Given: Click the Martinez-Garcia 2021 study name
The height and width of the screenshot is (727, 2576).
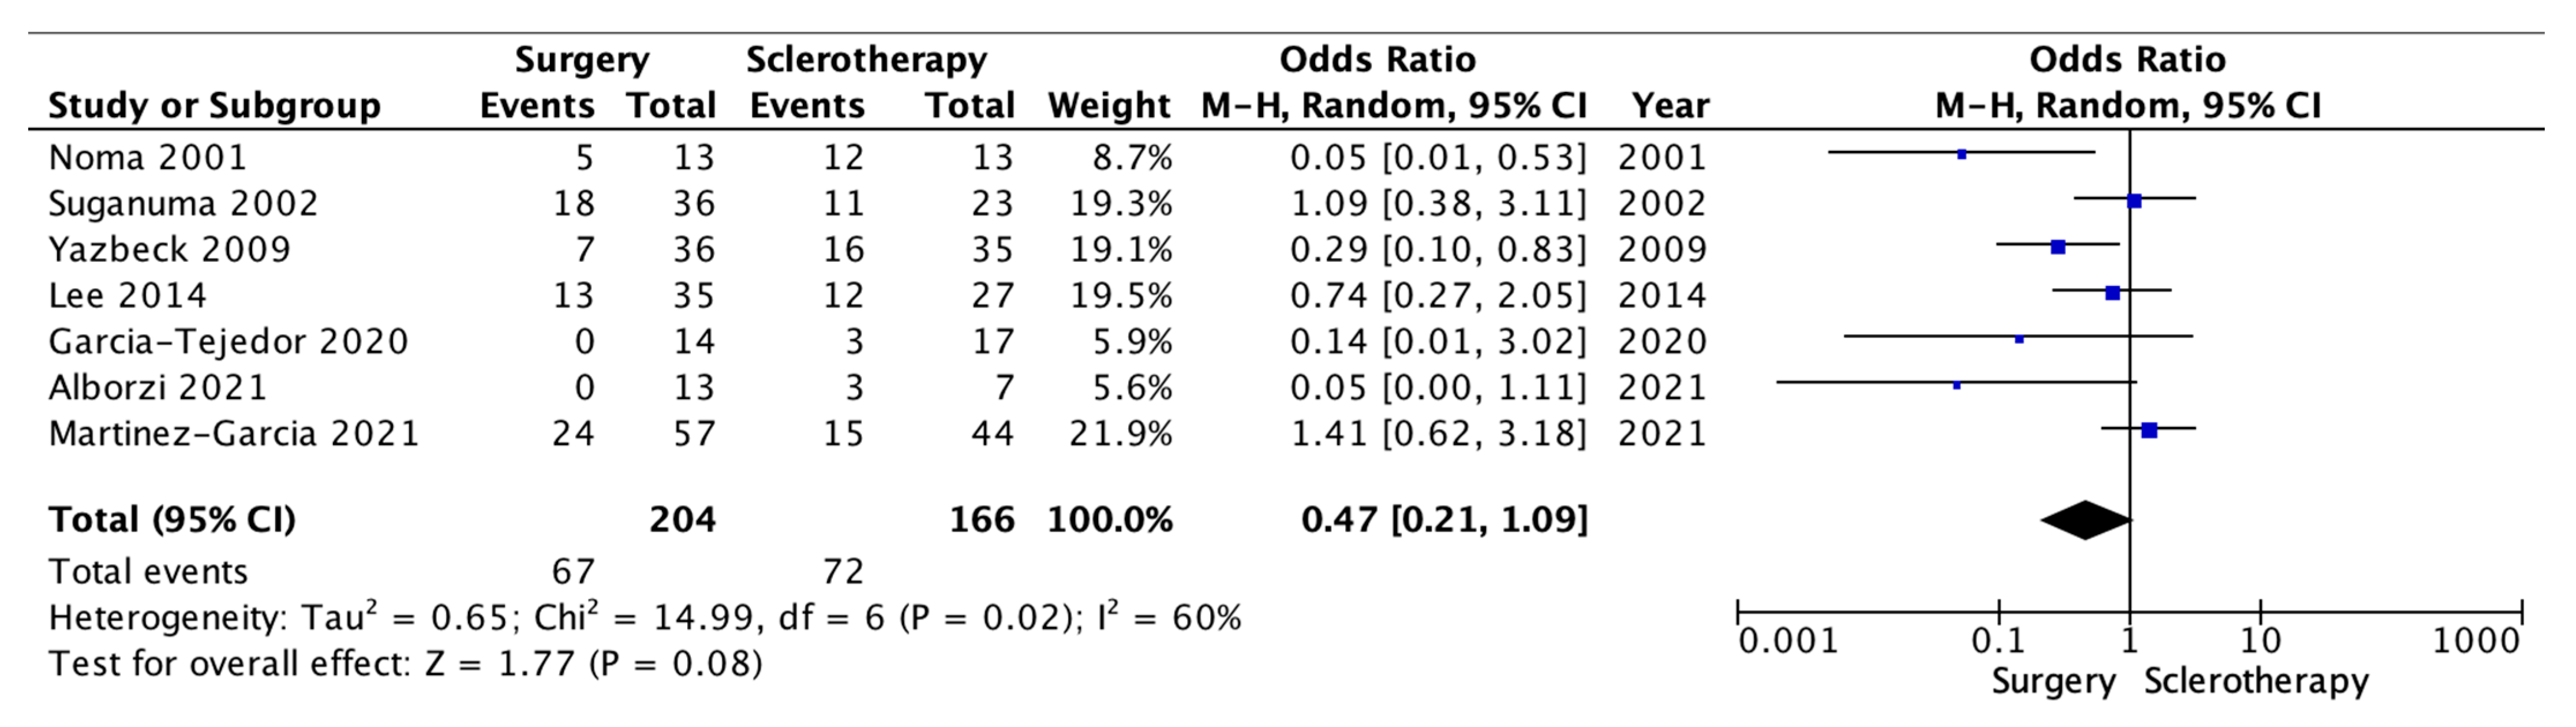Looking at the screenshot, I should [x=234, y=433].
